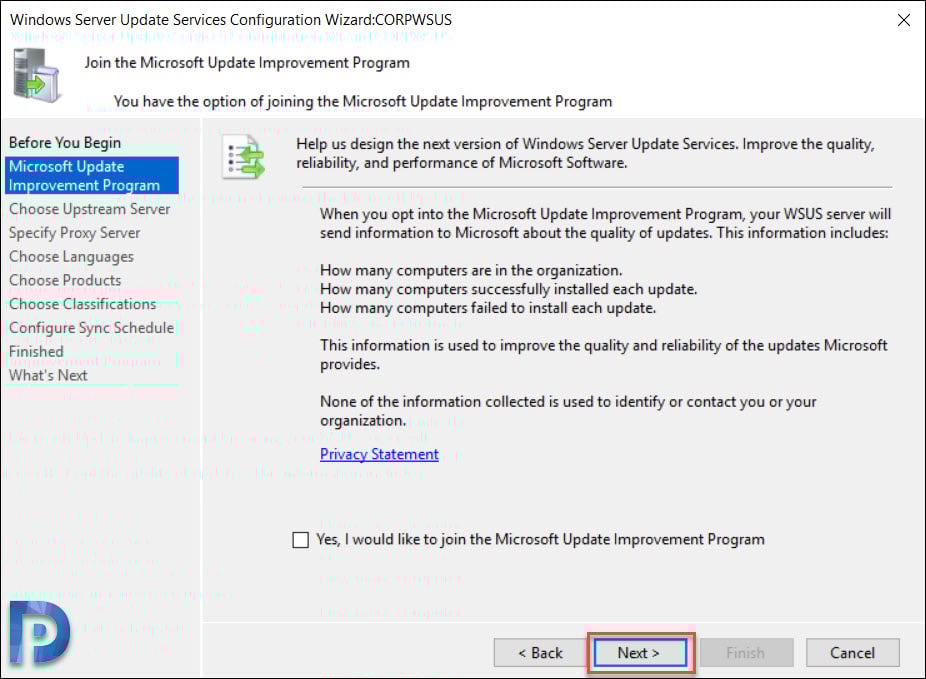Select Choose Upstream Server step
This screenshot has width=926, height=679.
click(89, 209)
